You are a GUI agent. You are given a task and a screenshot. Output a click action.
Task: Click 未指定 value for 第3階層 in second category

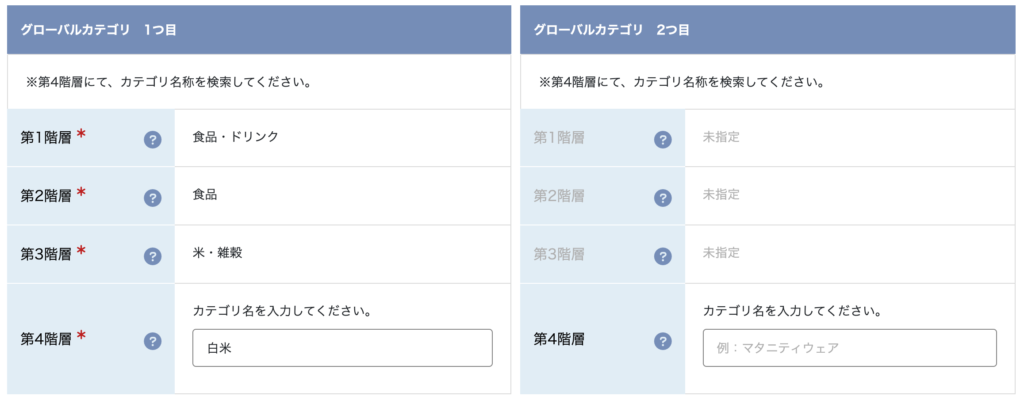pos(721,253)
